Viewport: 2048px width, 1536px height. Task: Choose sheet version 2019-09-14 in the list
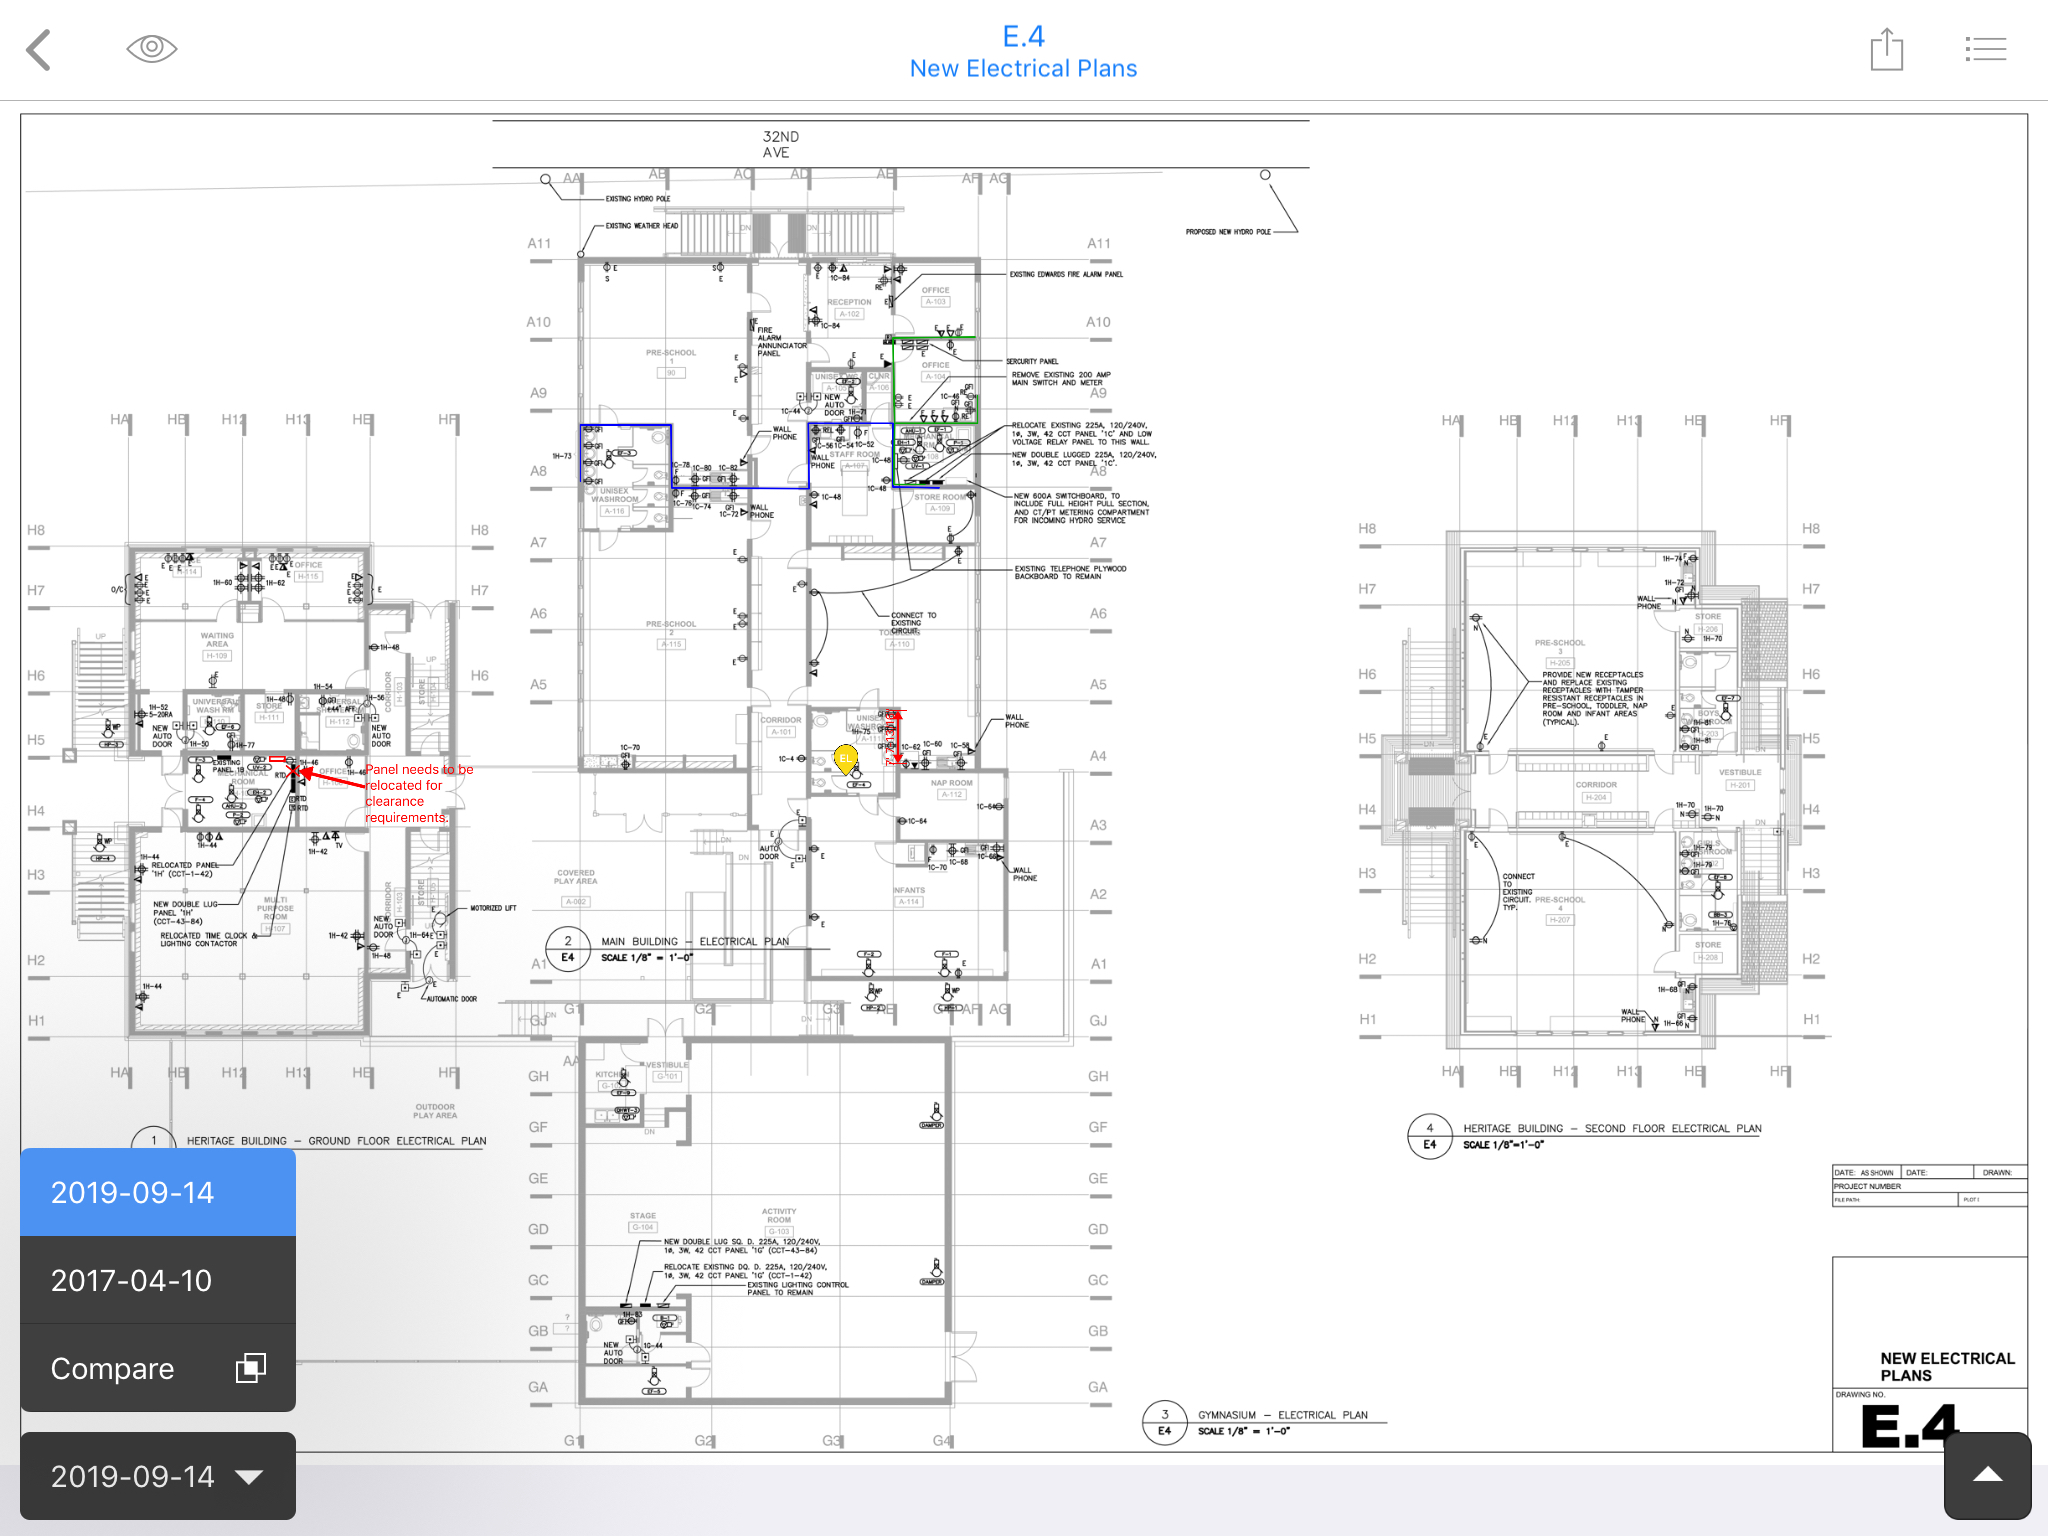pyautogui.click(x=158, y=1192)
